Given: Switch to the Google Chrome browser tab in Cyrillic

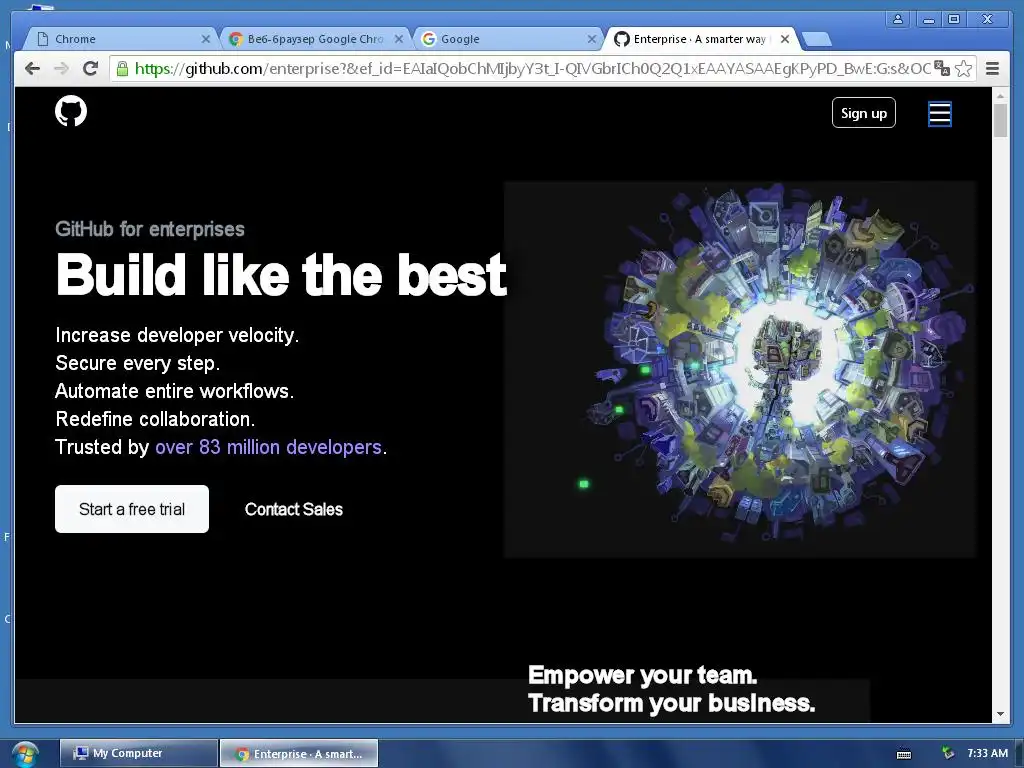Looking at the screenshot, I should (x=315, y=39).
